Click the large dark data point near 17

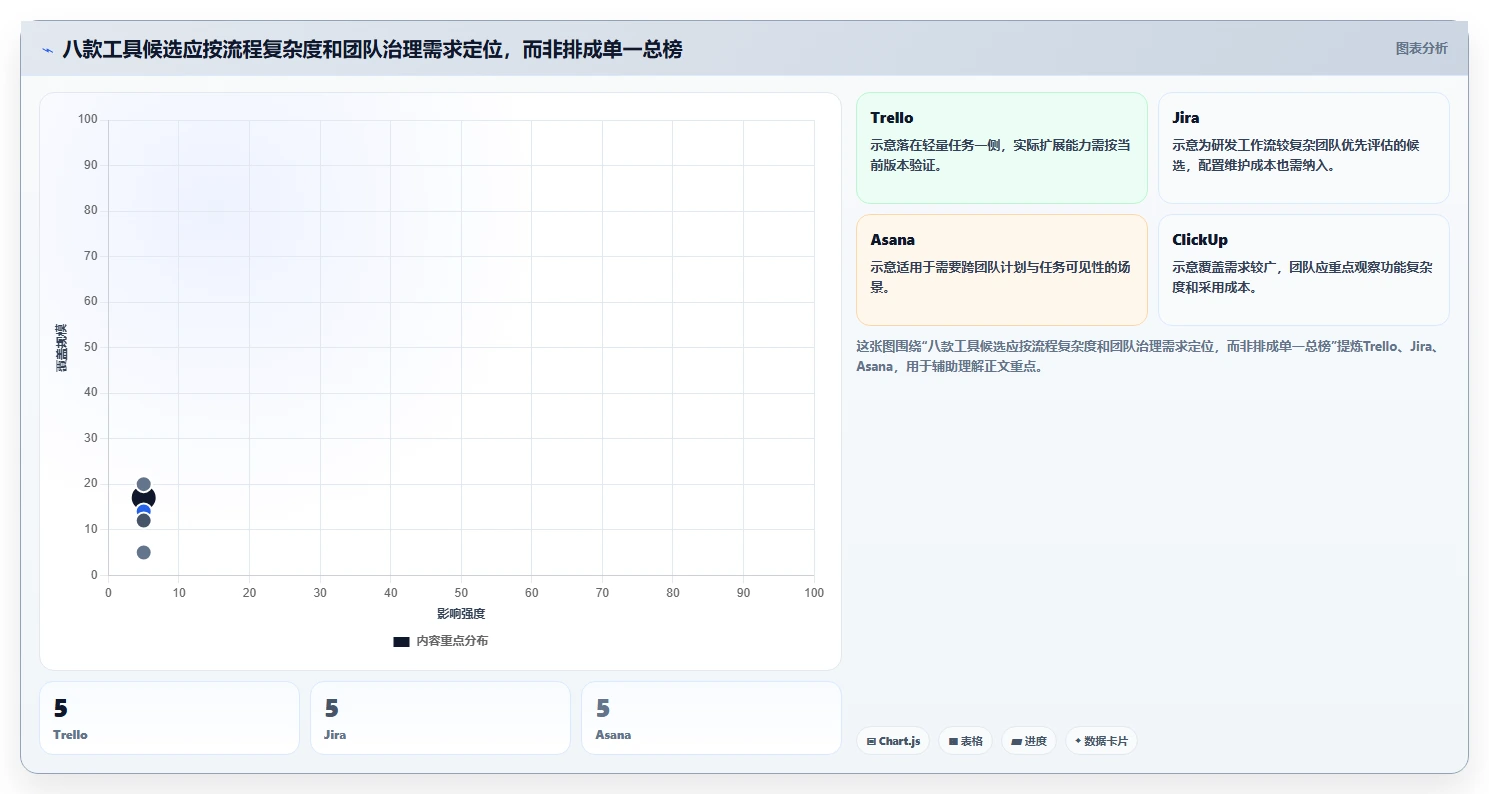click(143, 498)
